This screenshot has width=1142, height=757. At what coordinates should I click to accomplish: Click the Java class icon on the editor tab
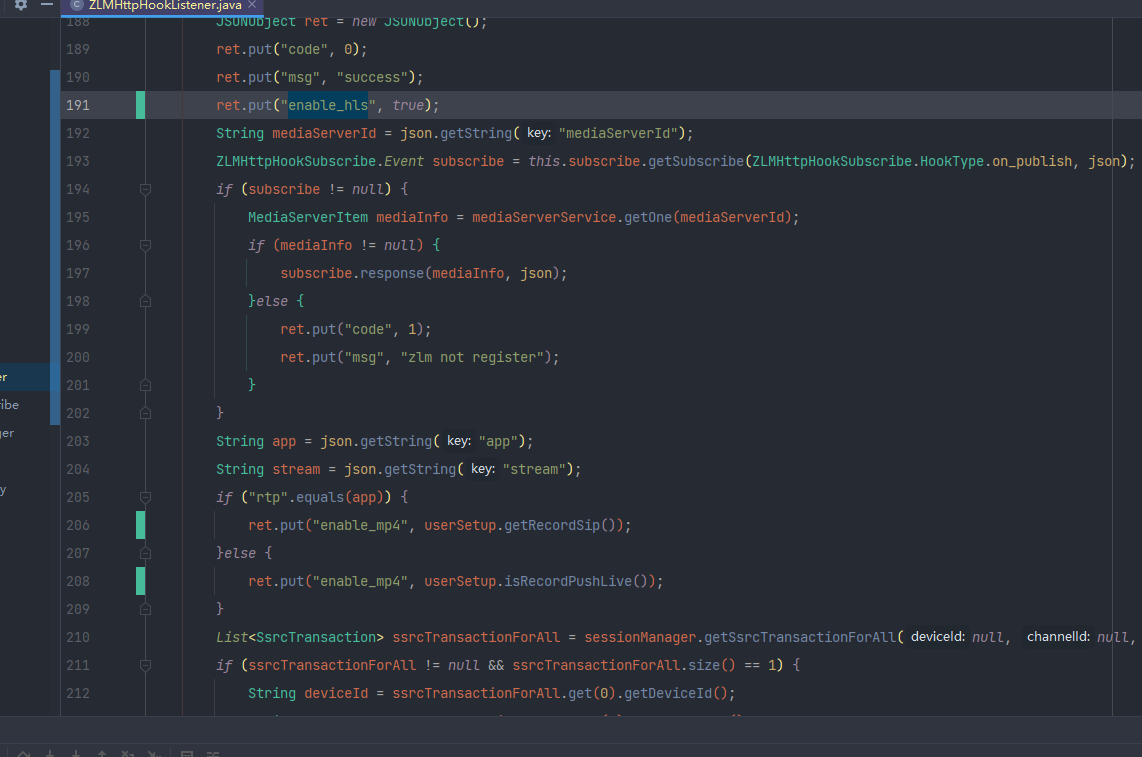pos(75,5)
